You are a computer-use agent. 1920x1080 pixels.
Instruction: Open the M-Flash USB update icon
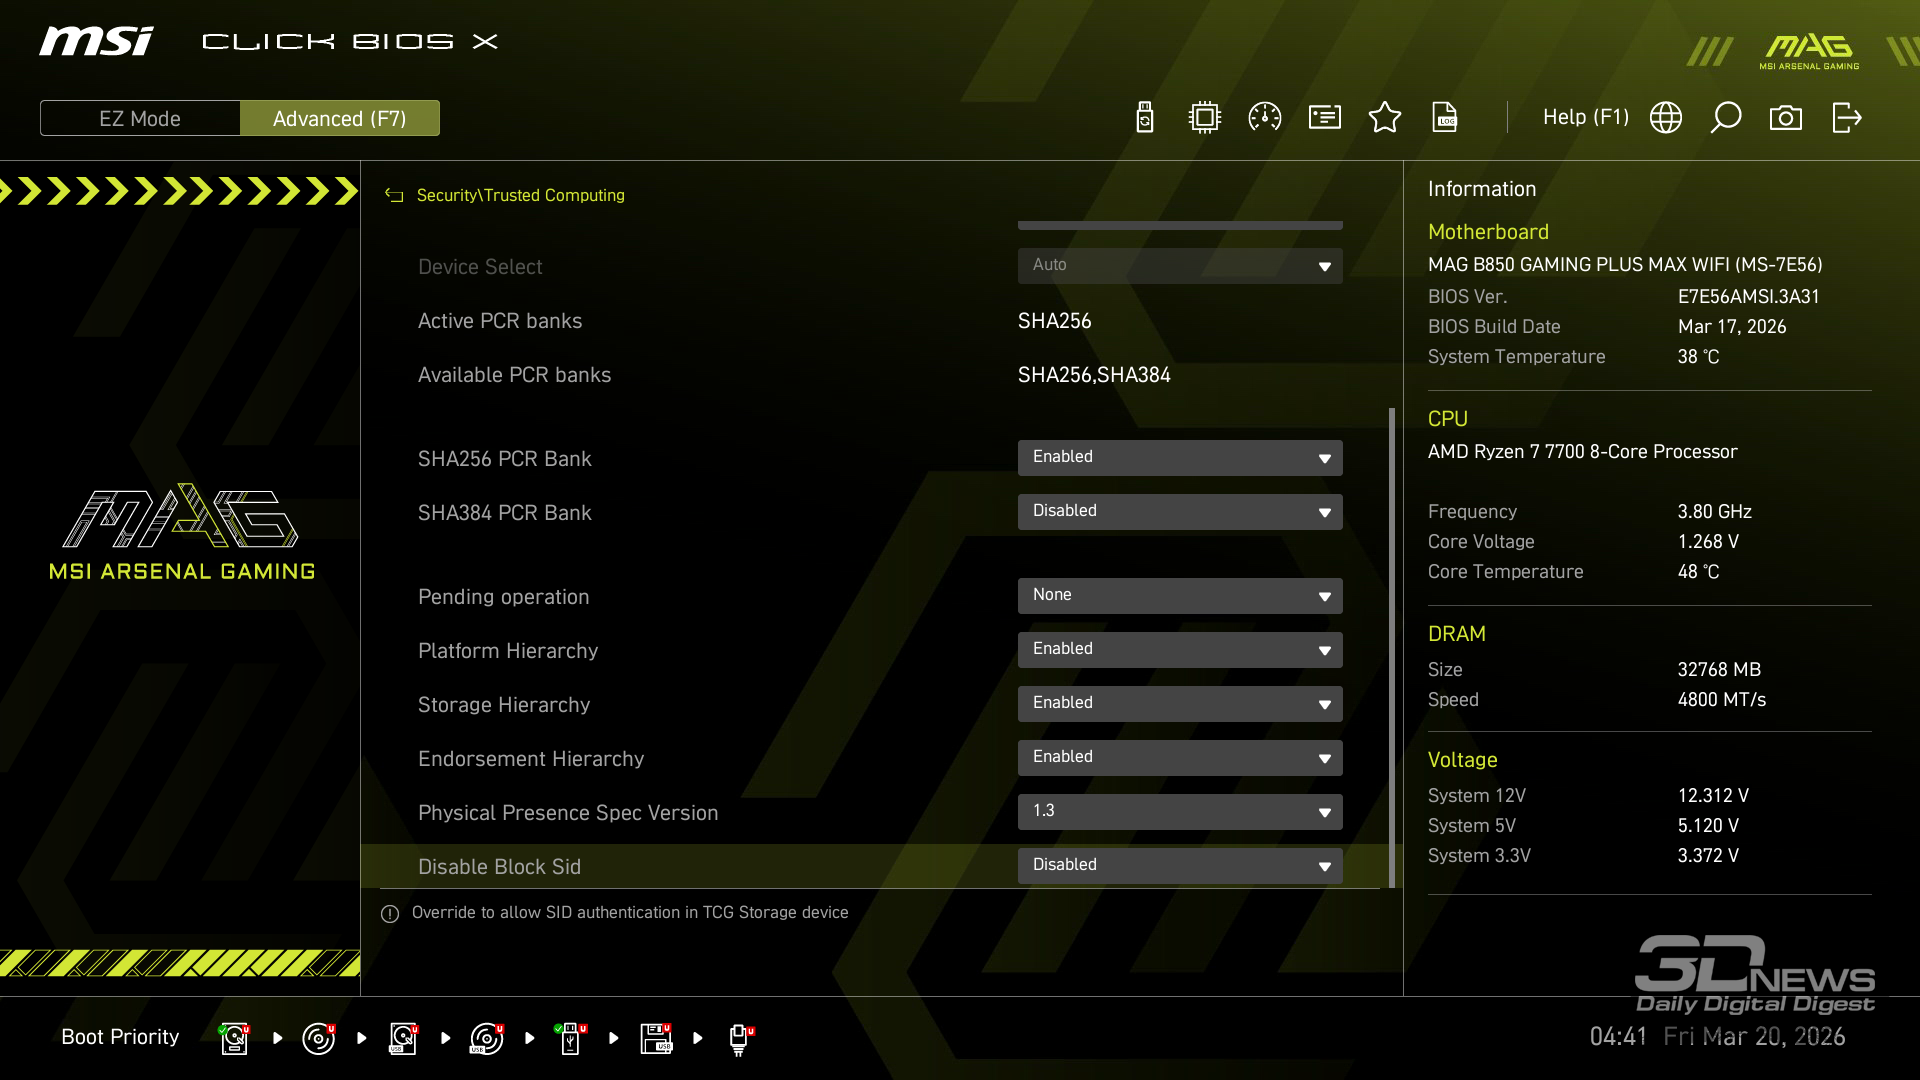tap(1145, 118)
